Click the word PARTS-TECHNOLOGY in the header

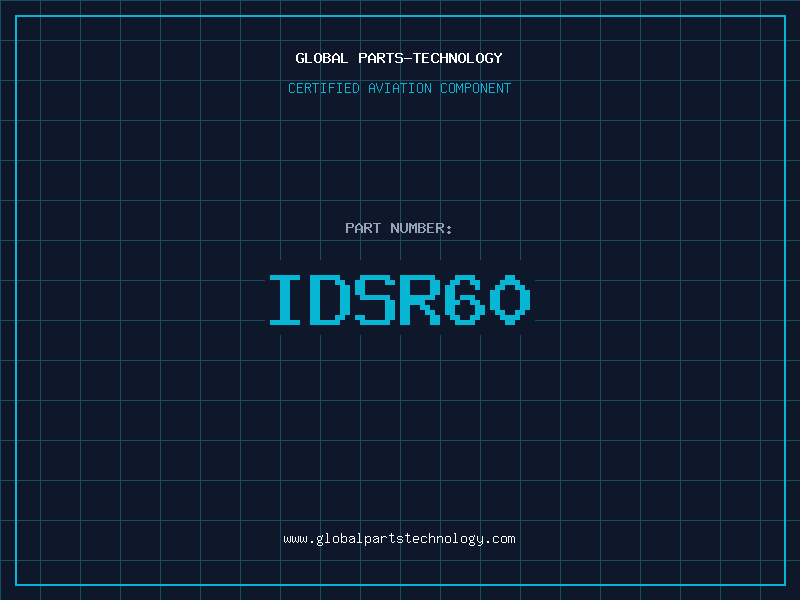pyautogui.click(x=430, y=58)
